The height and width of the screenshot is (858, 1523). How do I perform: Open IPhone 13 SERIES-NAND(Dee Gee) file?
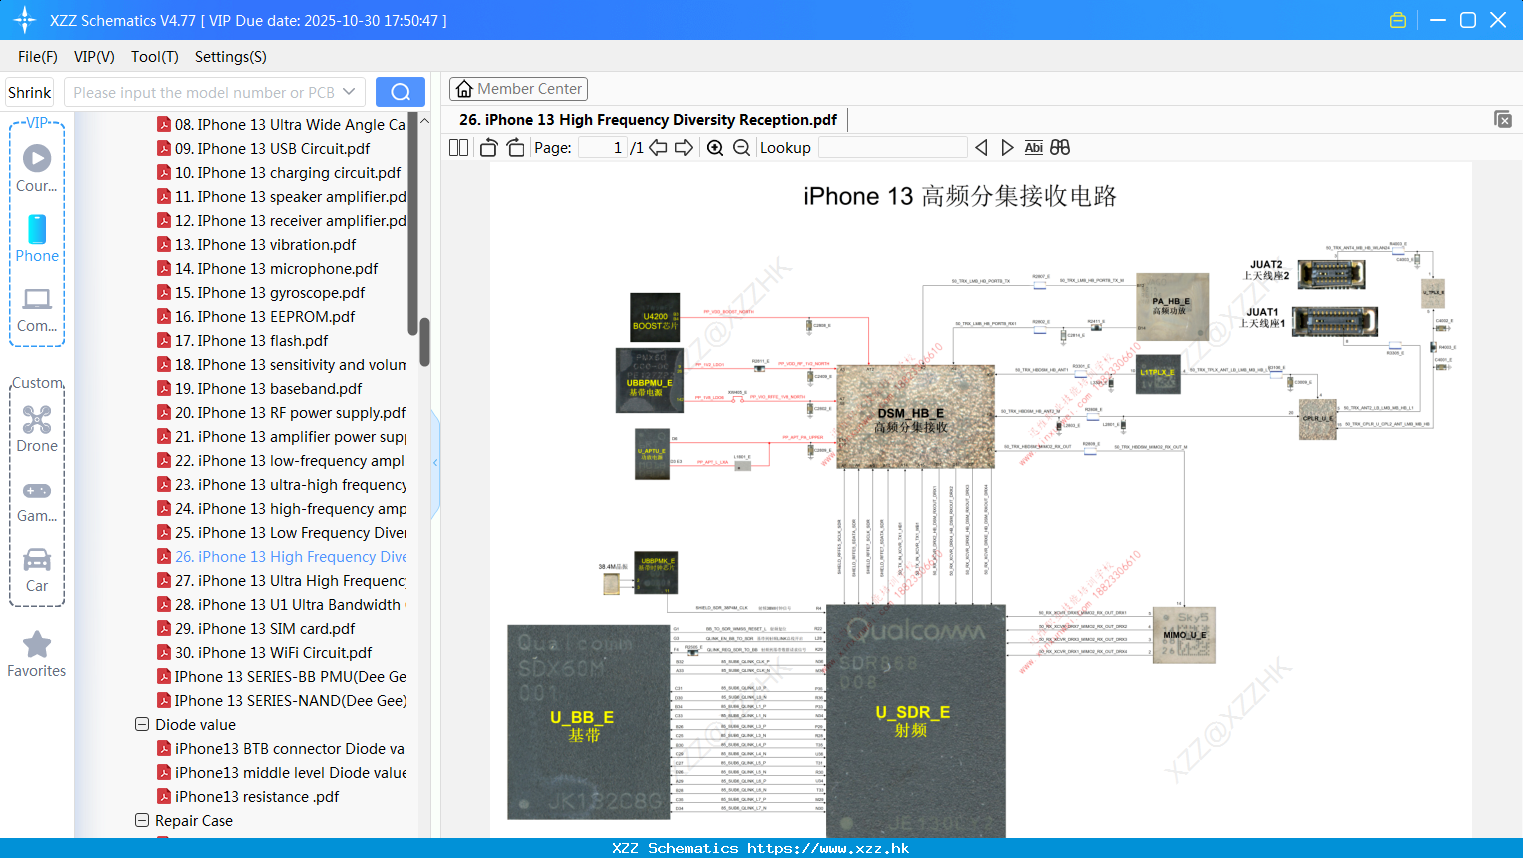(x=281, y=701)
